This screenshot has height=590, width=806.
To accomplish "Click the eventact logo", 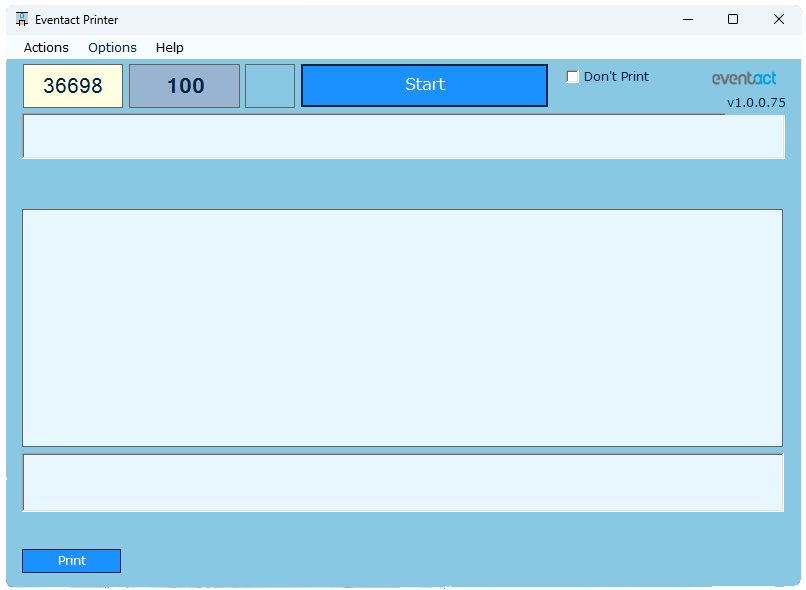I will (x=743, y=78).
